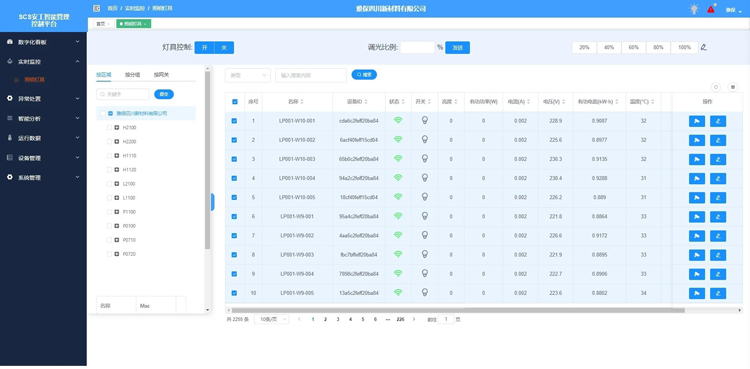Switch to the 首页 page tab
Viewport: 750px width, 369px height.
click(103, 23)
